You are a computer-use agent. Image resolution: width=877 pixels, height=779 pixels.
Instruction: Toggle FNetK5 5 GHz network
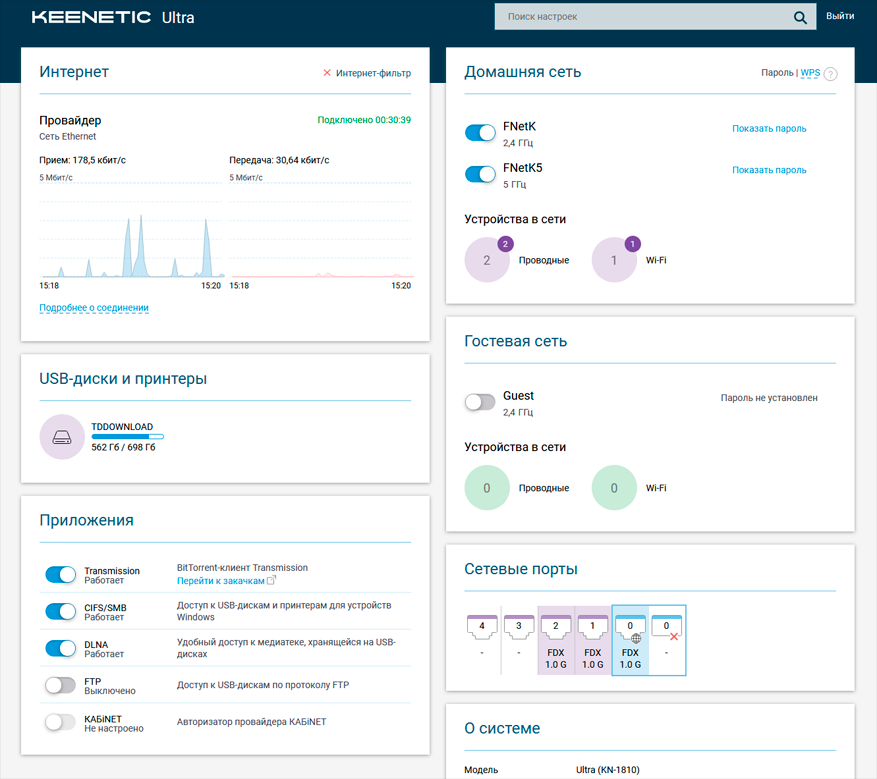480,174
